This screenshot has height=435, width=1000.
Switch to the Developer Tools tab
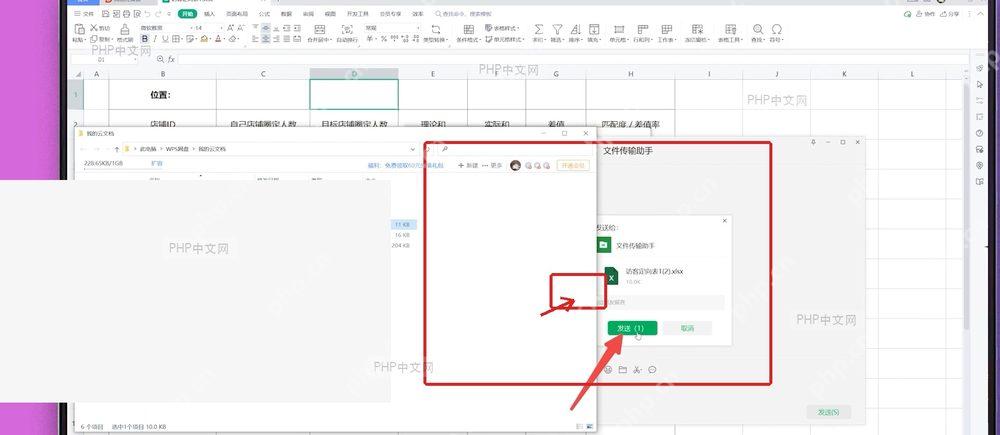pos(358,13)
